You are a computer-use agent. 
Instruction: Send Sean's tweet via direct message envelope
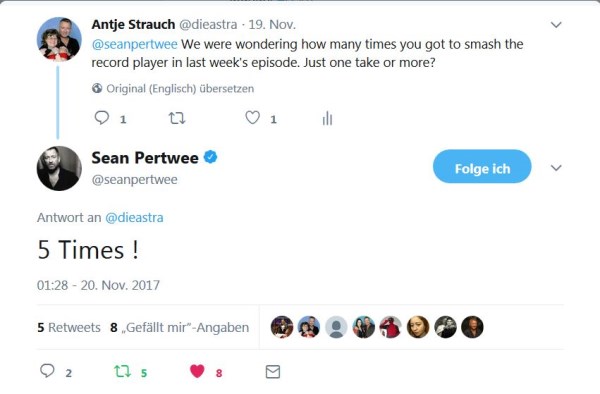coord(273,372)
